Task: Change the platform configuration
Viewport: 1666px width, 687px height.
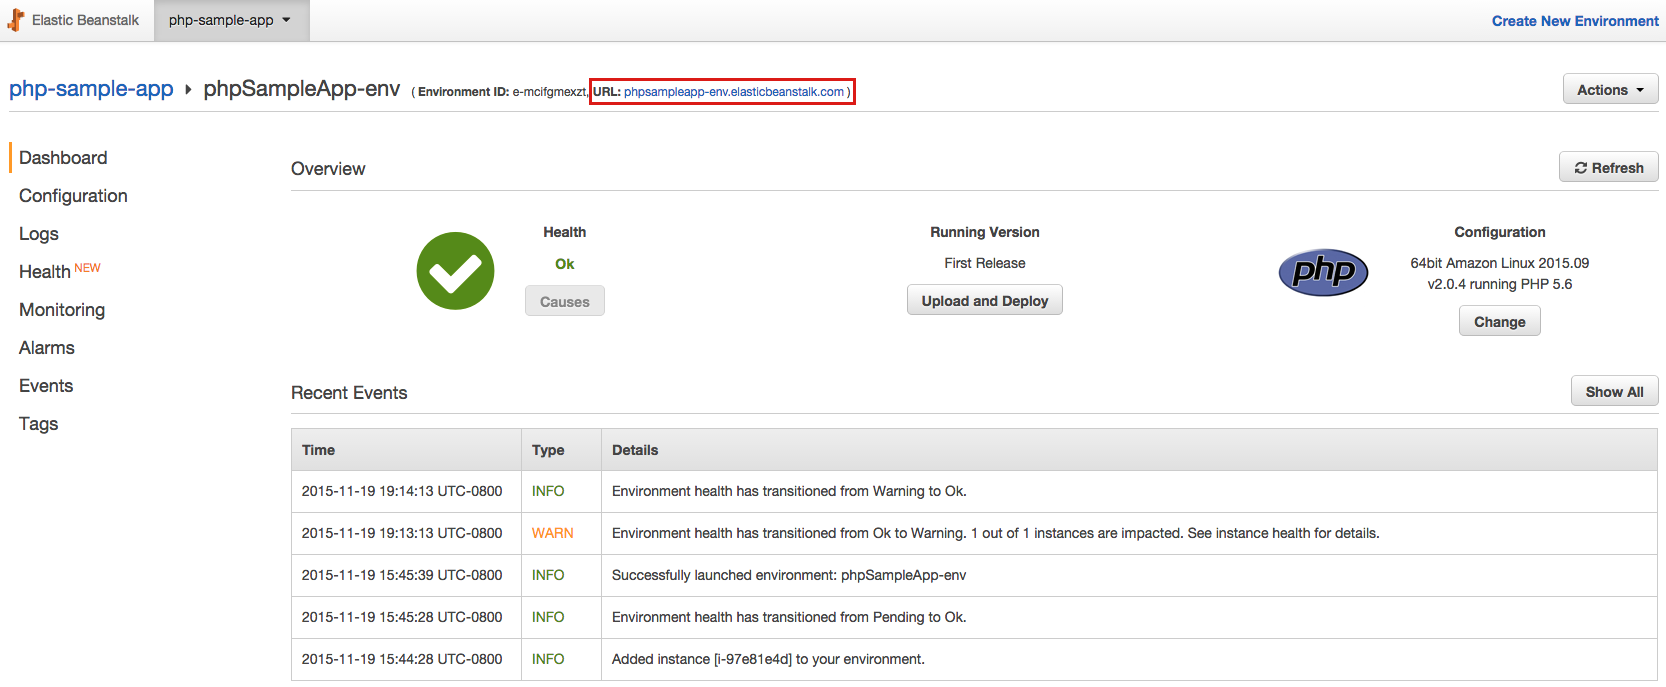Action: pos(1499,321)
